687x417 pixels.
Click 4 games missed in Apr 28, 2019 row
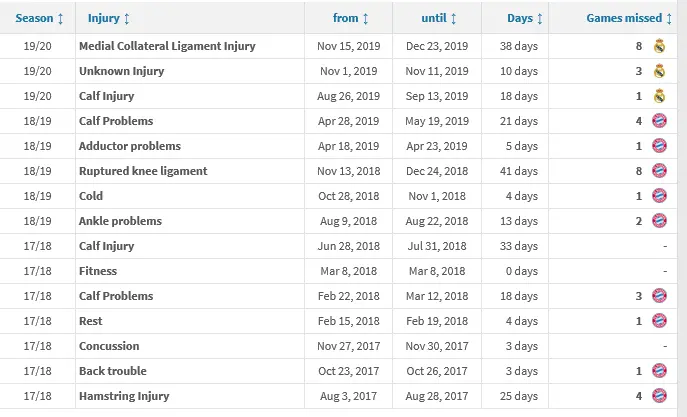tap(638, 121)
